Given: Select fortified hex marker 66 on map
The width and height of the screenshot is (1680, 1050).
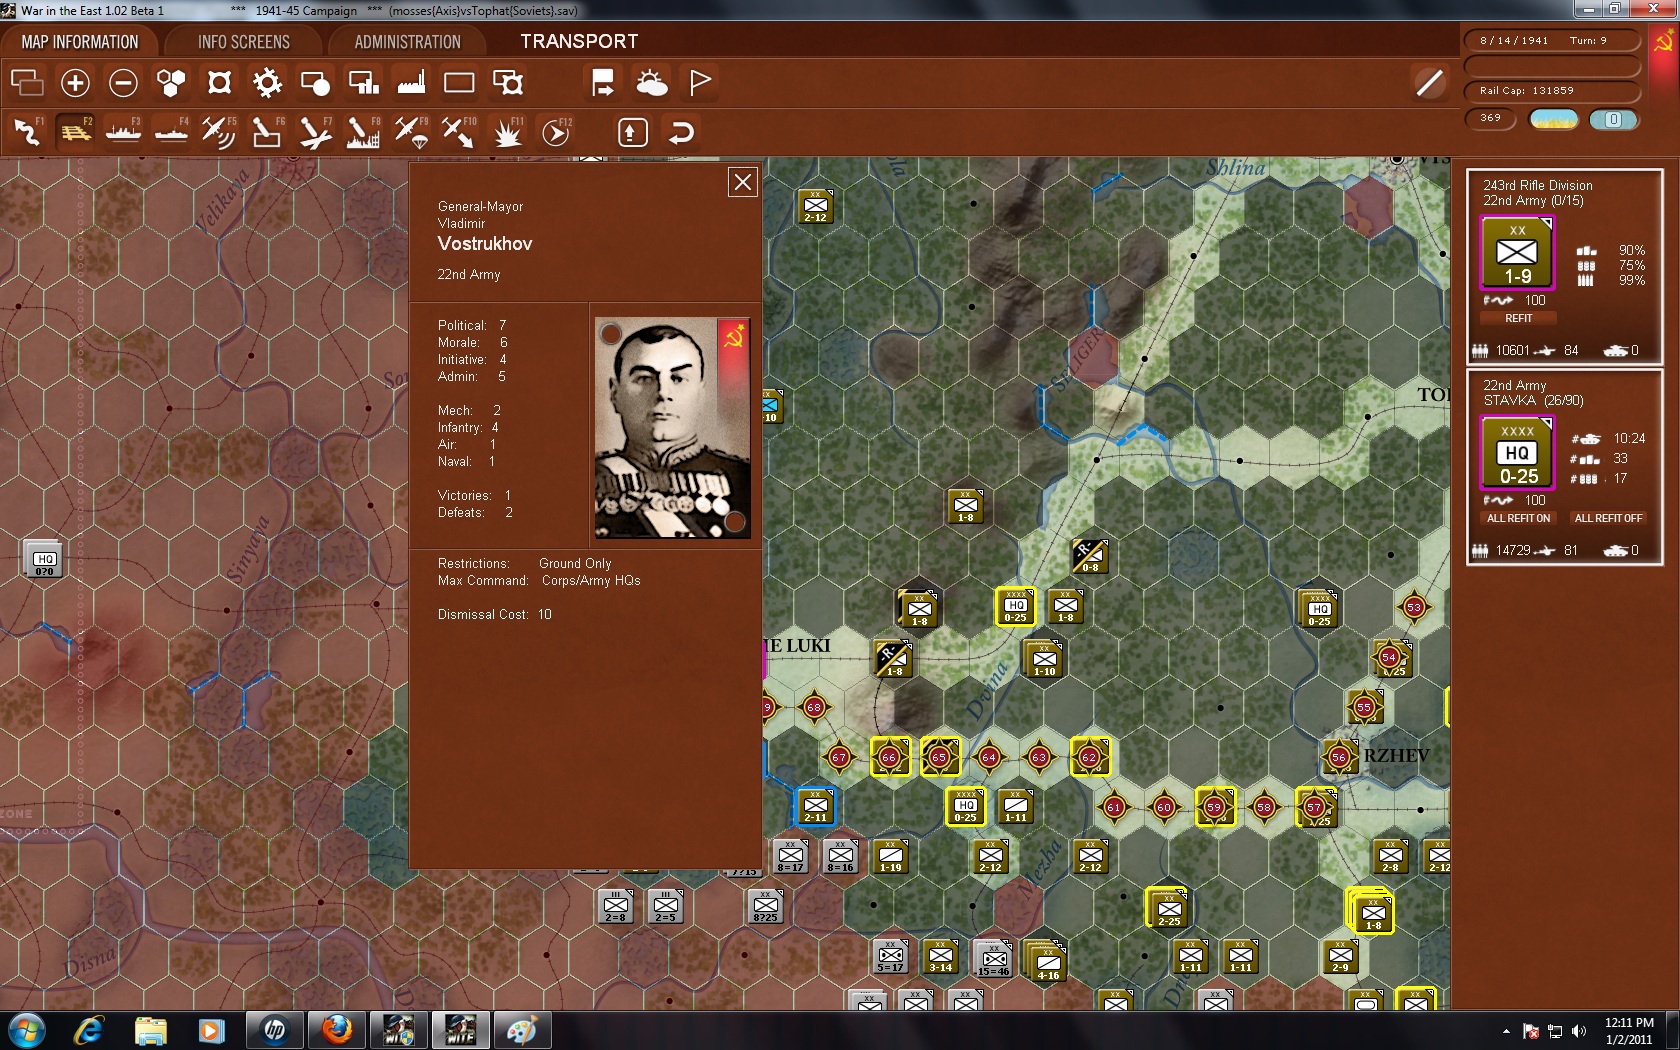Looking at the screenshot, I should click(889, 757).
